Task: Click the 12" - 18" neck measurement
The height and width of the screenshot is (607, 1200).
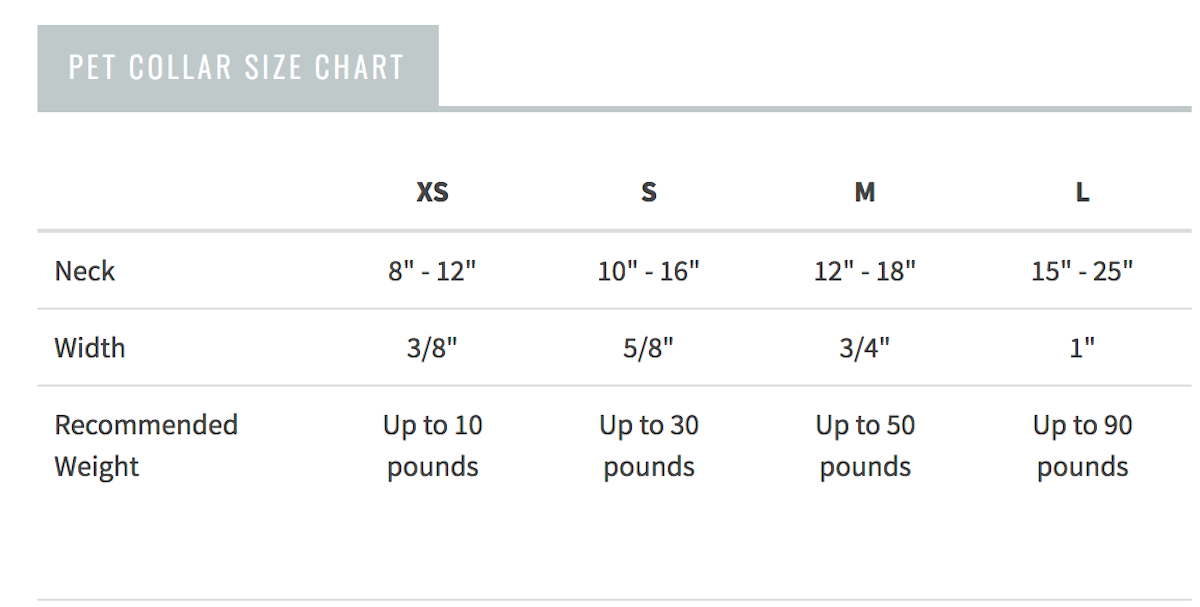Action: 865,271
